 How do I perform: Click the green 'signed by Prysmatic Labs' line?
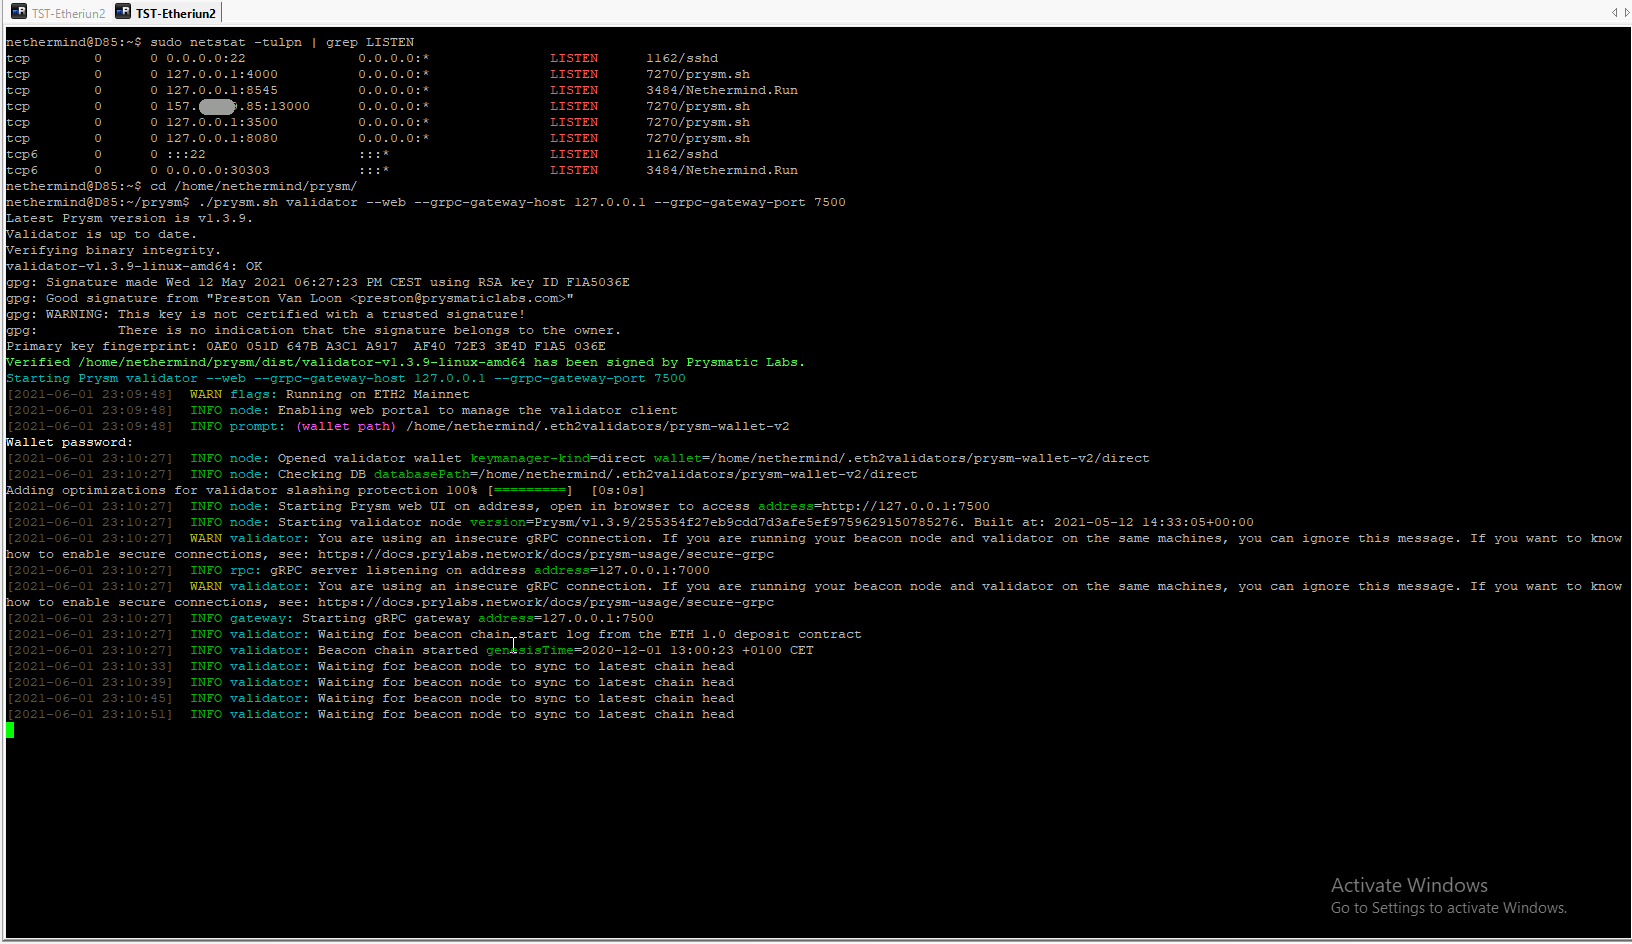coord(406,362)
